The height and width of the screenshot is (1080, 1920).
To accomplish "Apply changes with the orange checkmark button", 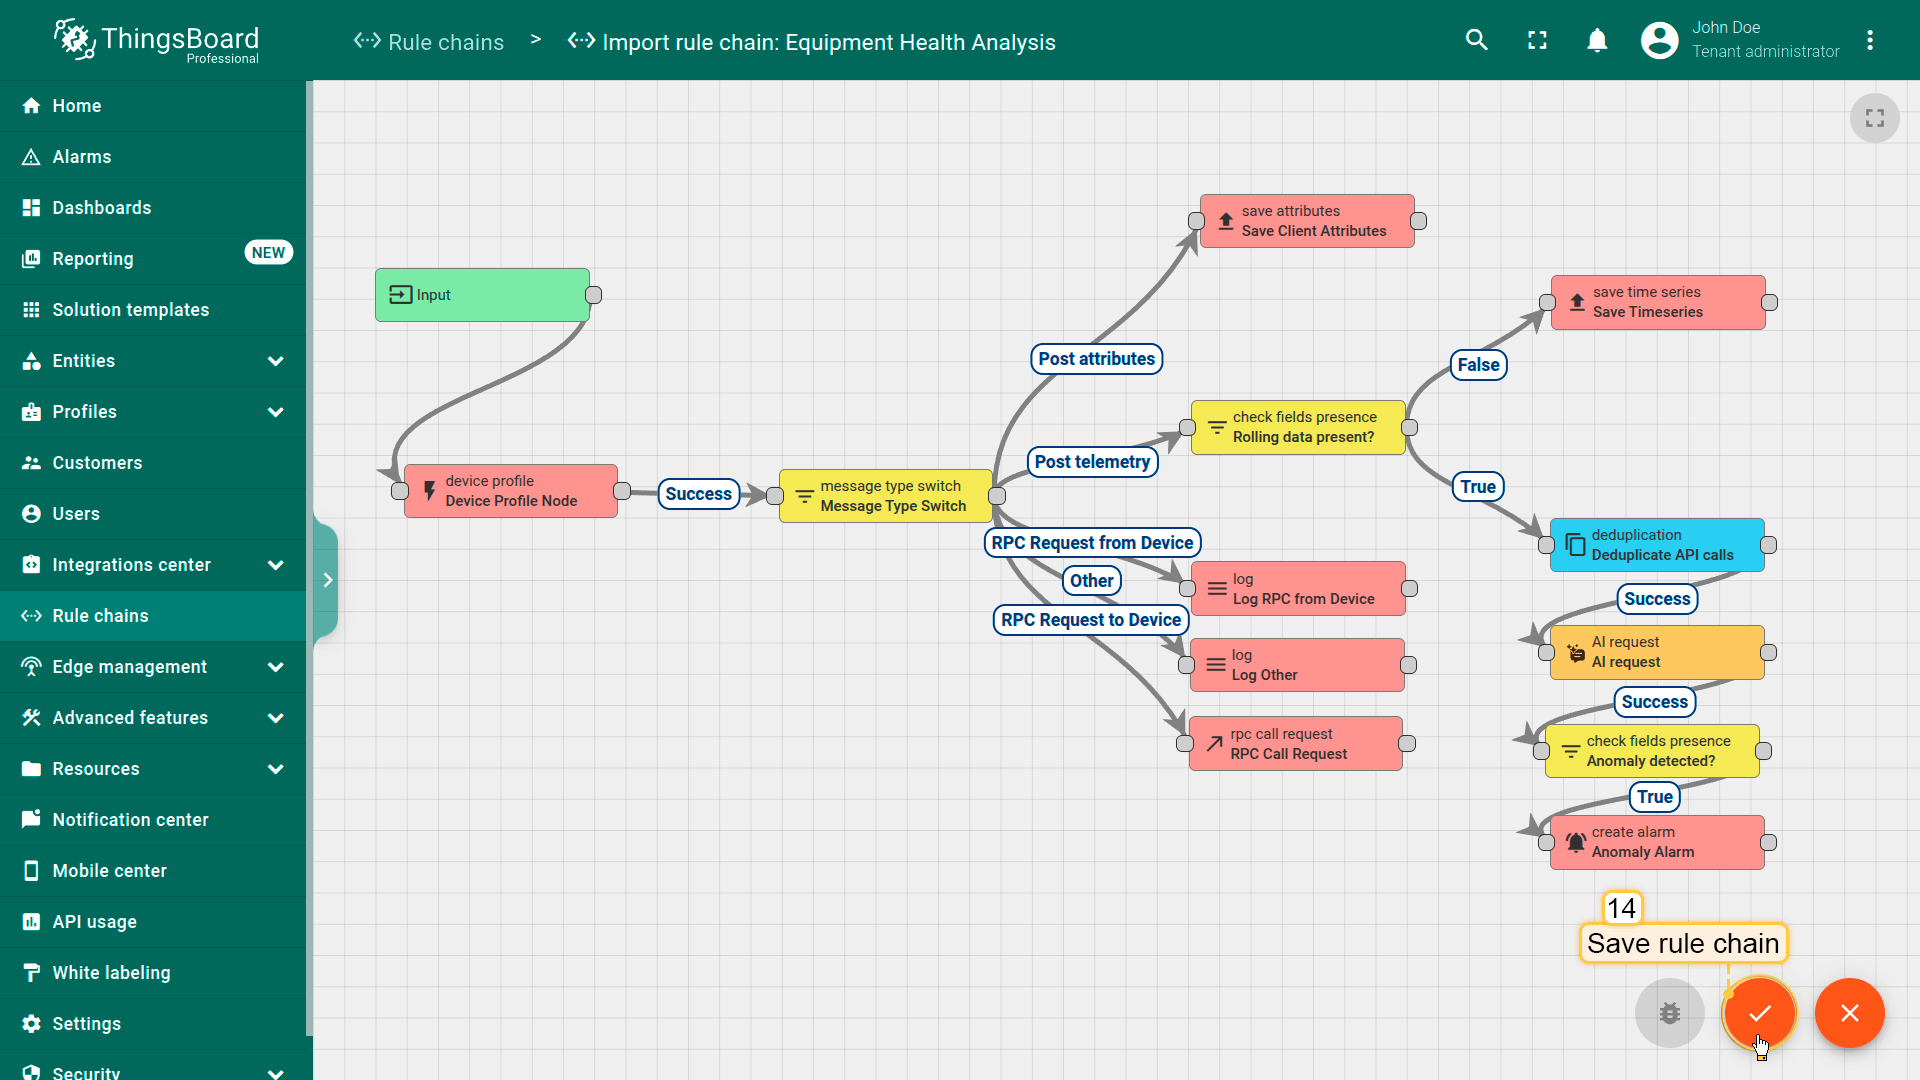I will pyautogui.click(x=1760, y=1013).
